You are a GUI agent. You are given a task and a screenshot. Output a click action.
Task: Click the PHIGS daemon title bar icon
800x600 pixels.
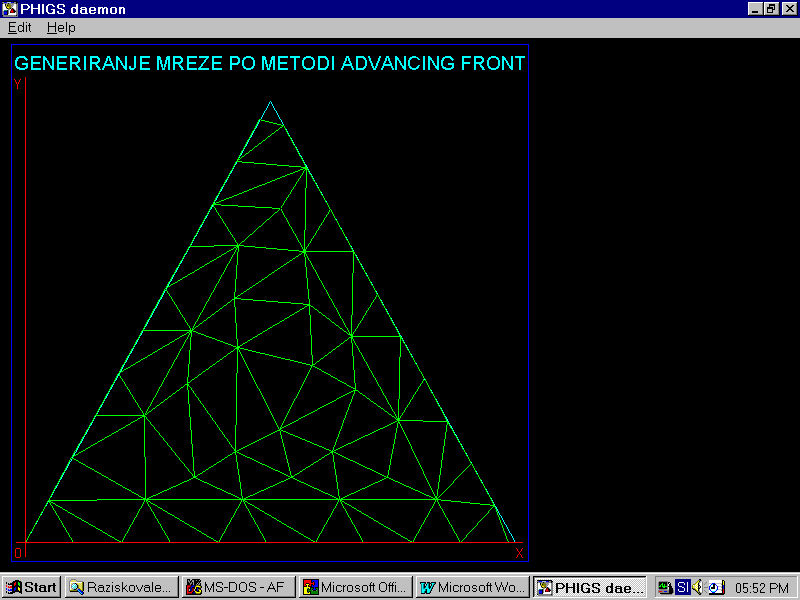click(x=9, y=9)
